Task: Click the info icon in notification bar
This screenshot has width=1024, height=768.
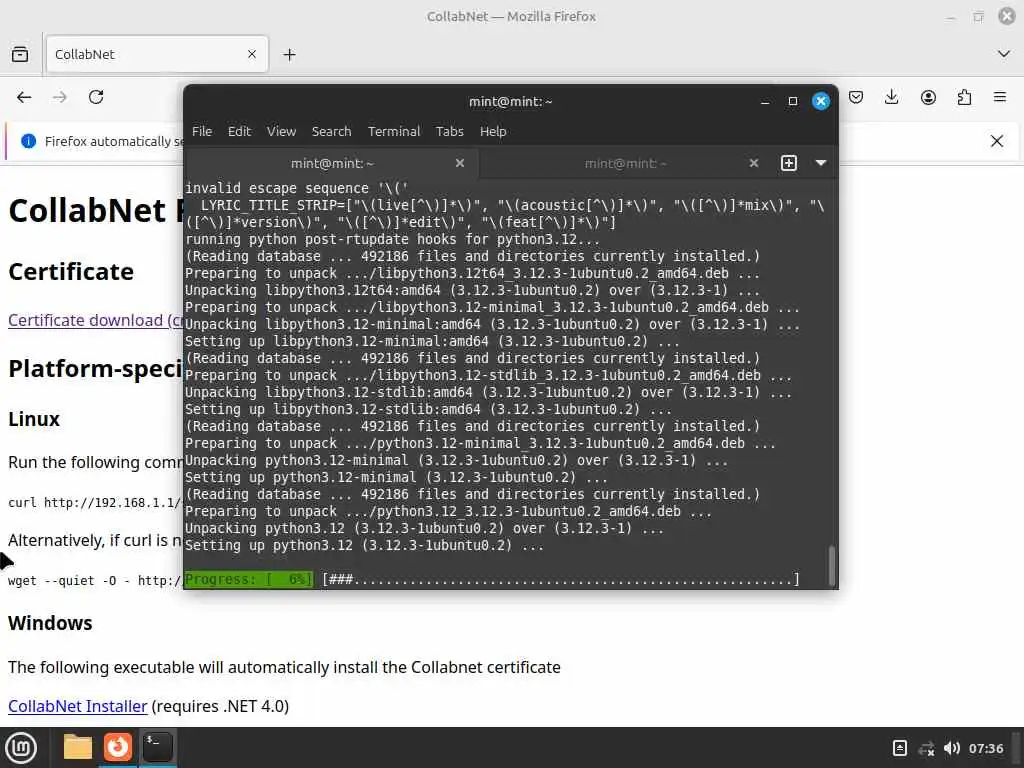Action: [29, 141]
